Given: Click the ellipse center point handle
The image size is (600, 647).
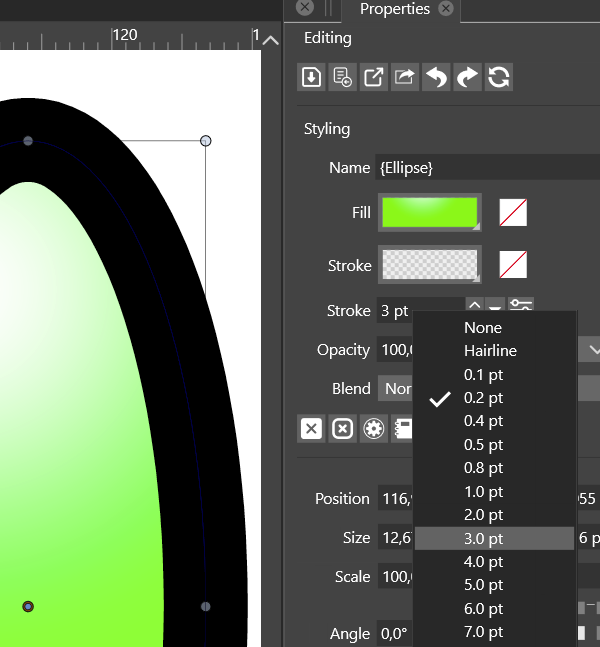Looking at the screenshot, I should coord(28,607).
